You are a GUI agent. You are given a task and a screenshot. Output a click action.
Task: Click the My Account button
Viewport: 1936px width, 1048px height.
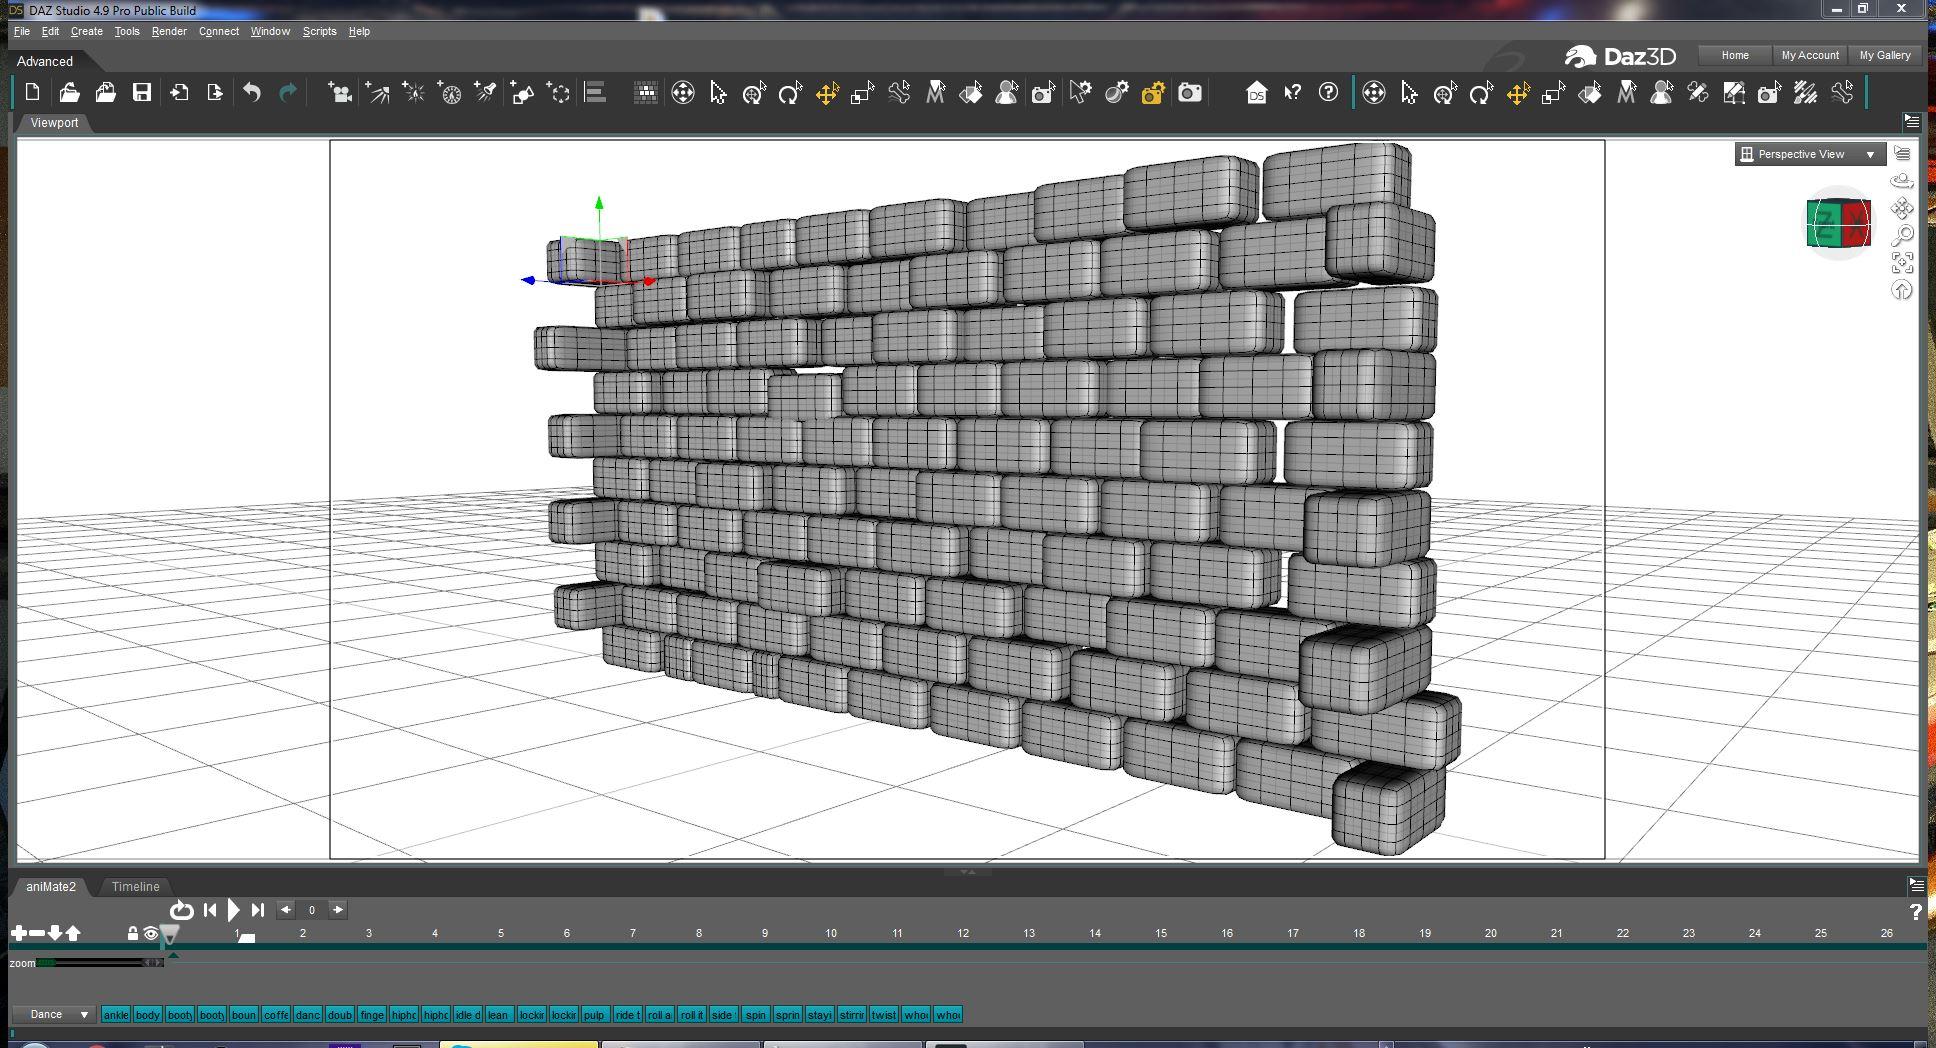tap(1809, 55)
